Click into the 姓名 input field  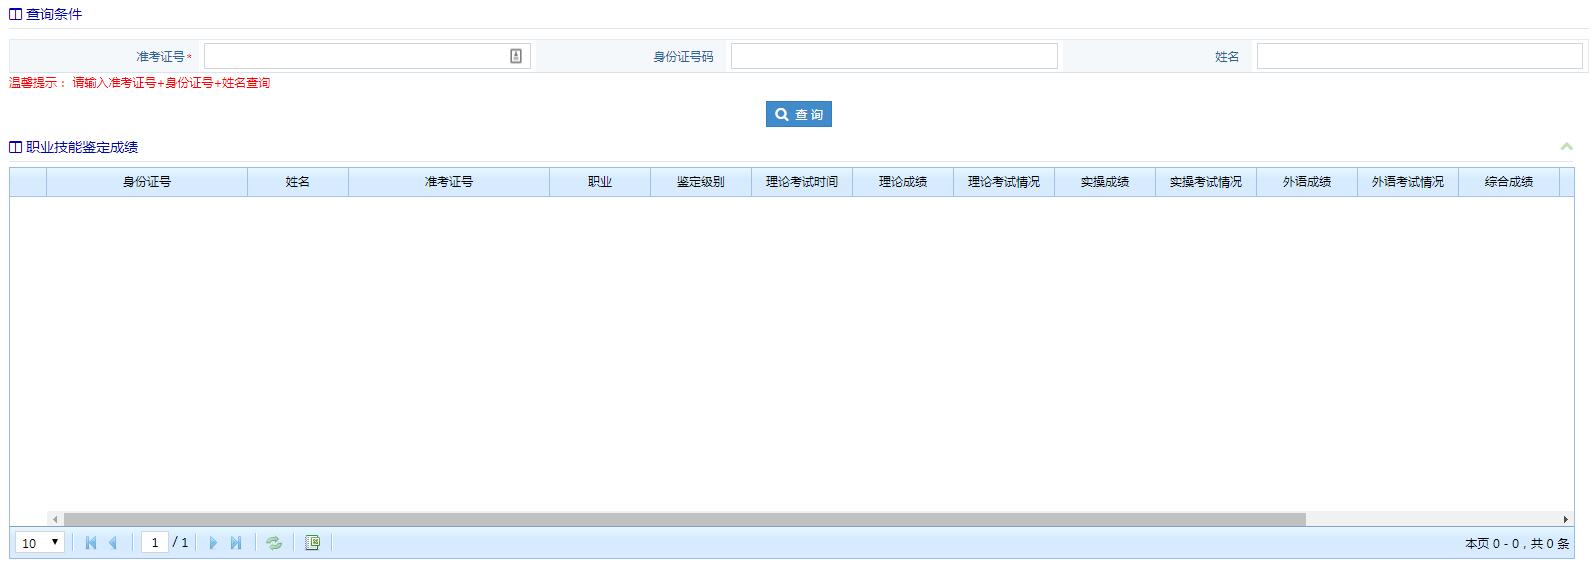(1418, 56)
